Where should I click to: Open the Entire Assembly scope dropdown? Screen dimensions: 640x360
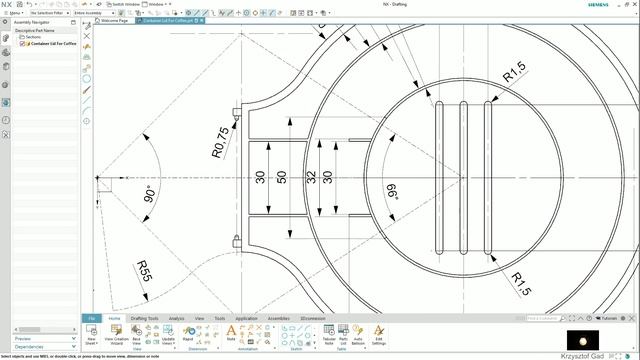point(94,13)
